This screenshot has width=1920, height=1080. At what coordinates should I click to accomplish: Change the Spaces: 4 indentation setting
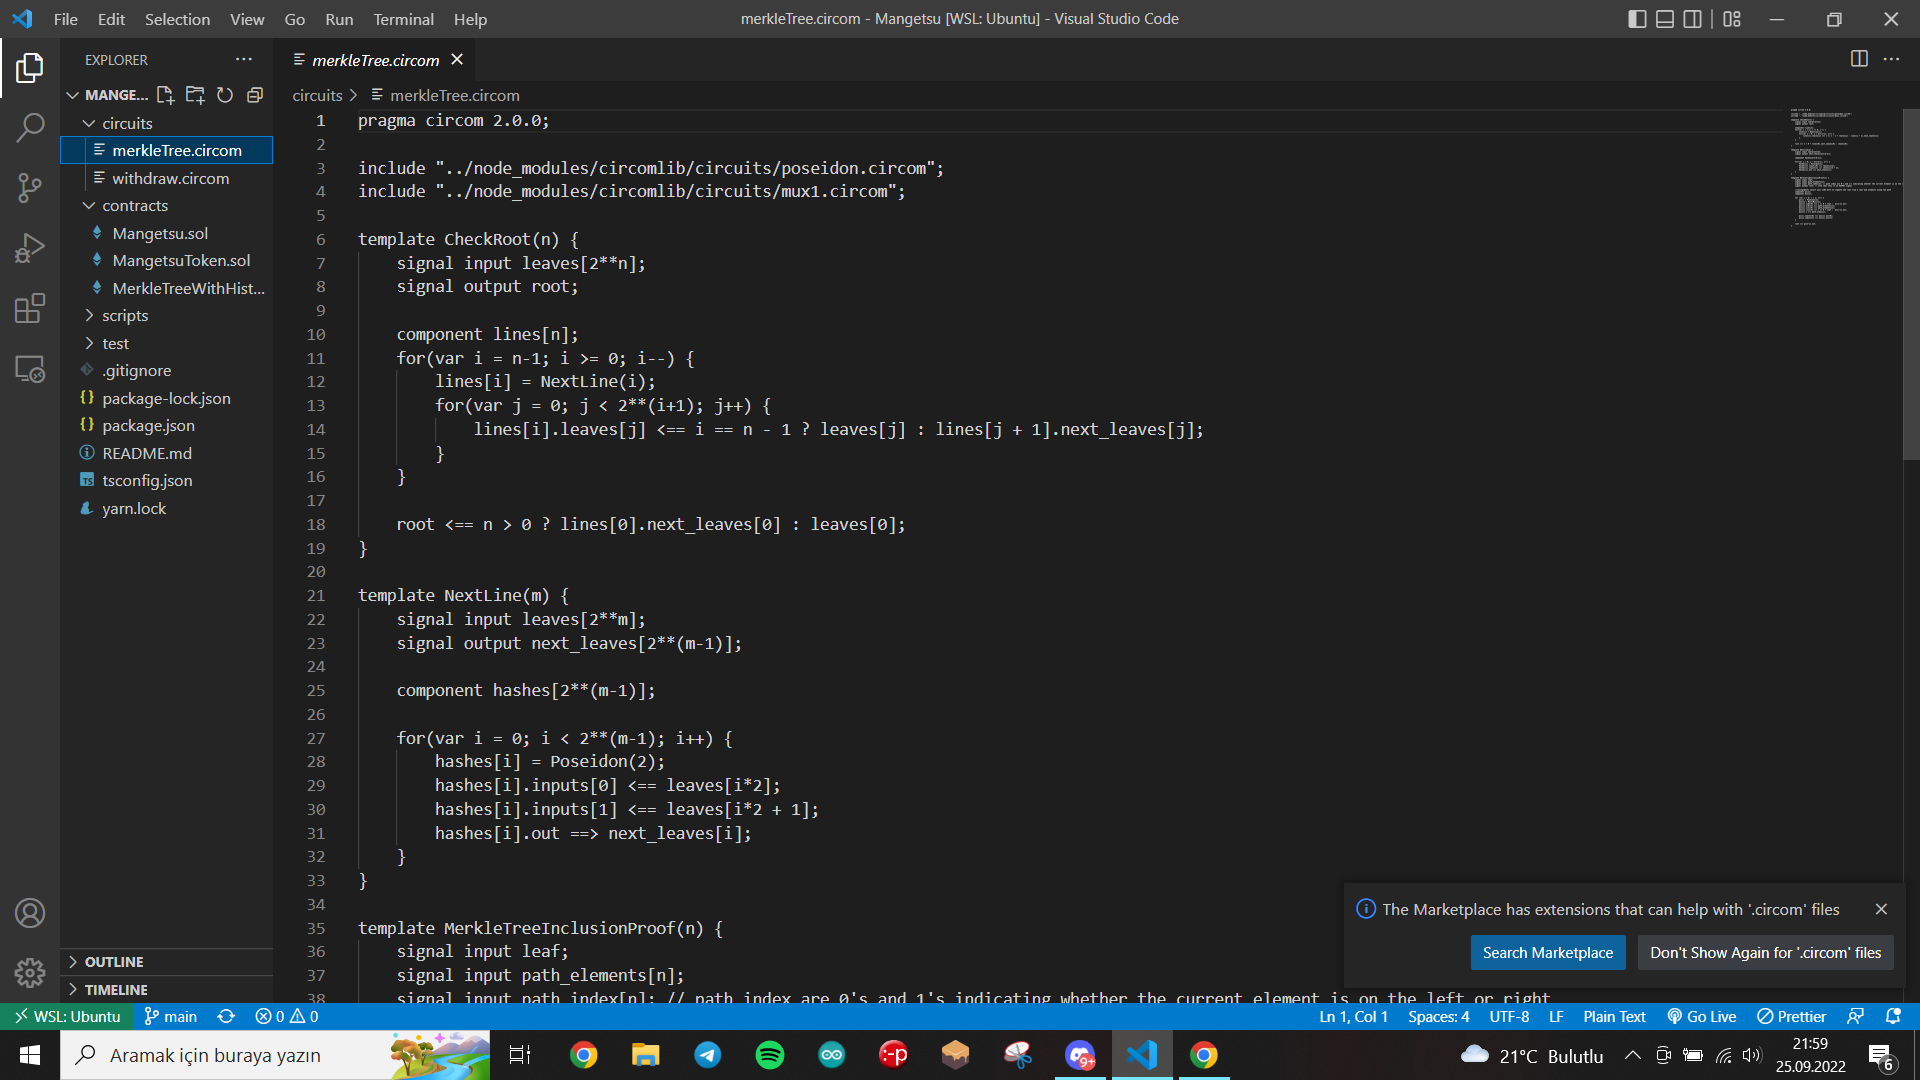point(1438,1016)
